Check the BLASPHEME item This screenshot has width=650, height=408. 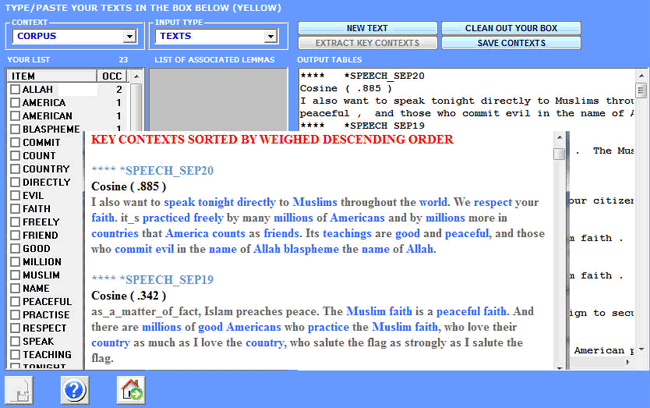[15, 129]
